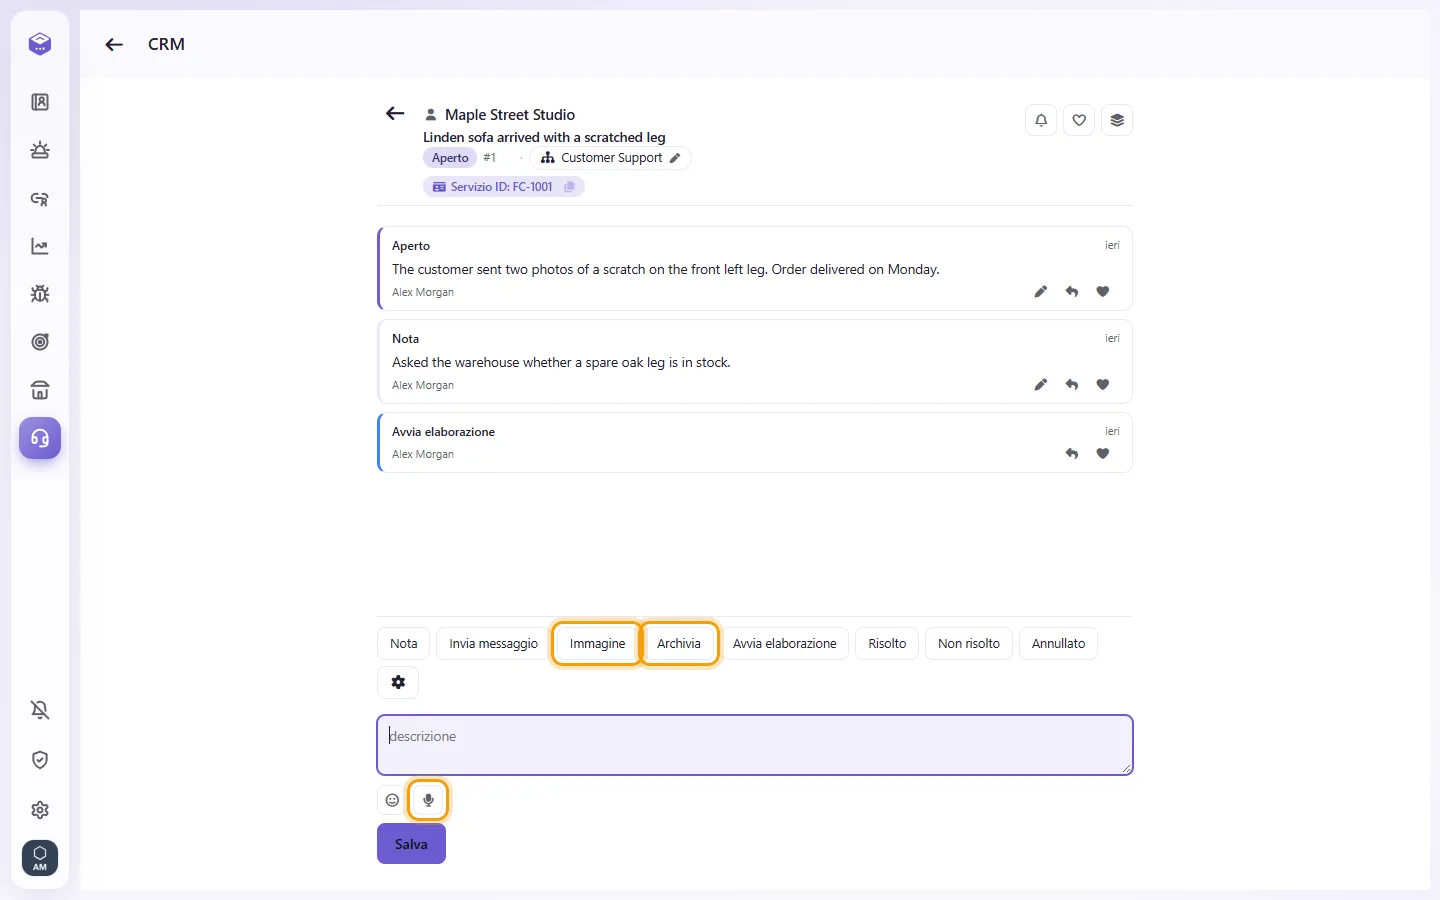
Task: Click the Avvia elaborazione action button
Action: [x=785, y=644]
